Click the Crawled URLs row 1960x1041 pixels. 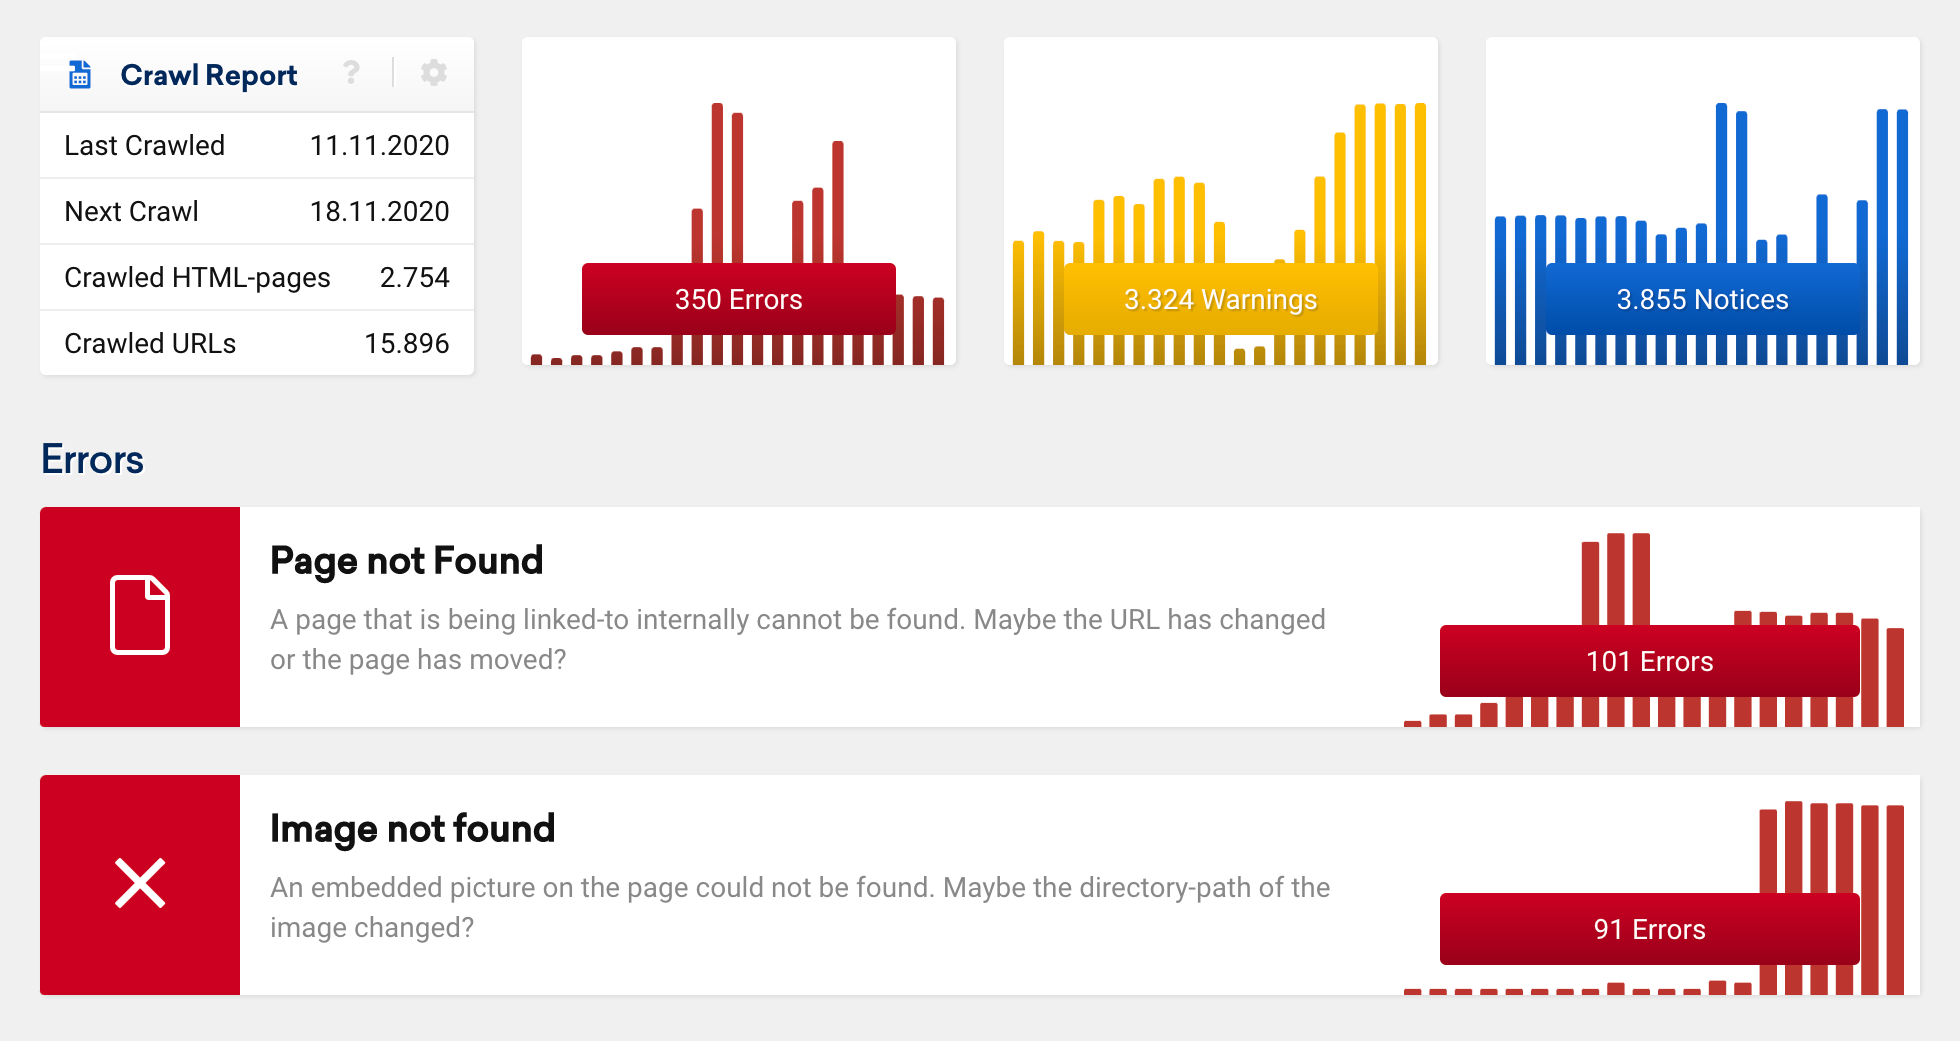(x=257, y=343)
